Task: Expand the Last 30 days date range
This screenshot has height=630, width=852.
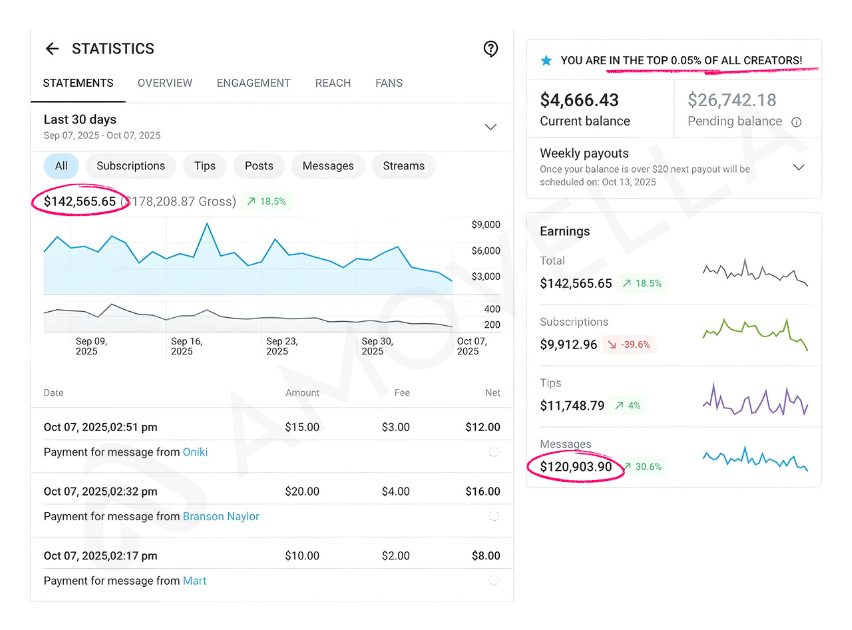Action: coord(490,127)
